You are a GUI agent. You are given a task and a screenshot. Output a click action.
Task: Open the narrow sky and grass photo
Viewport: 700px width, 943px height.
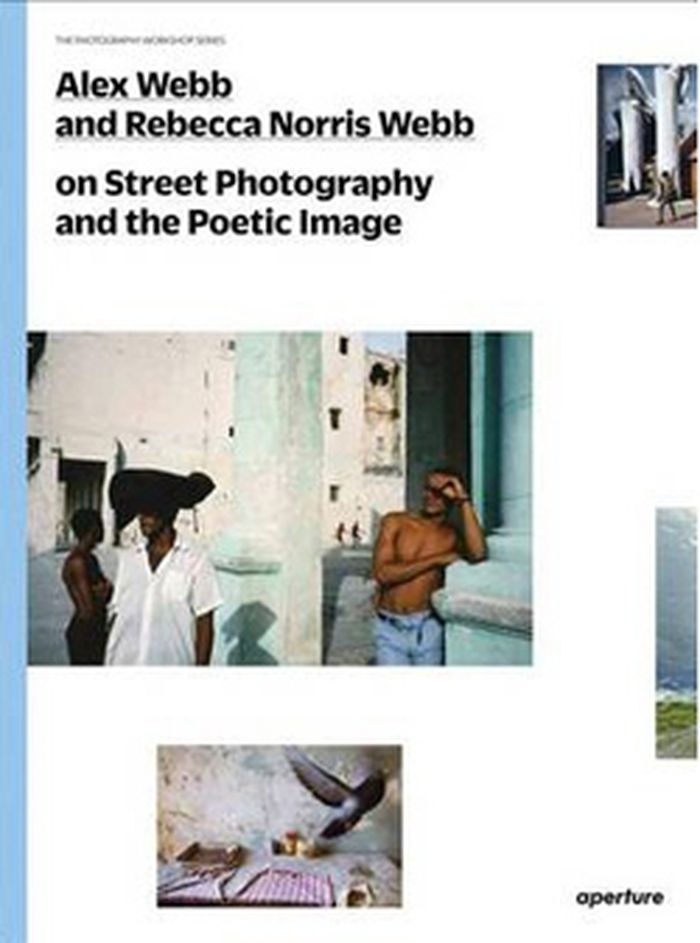pos(676,633)
